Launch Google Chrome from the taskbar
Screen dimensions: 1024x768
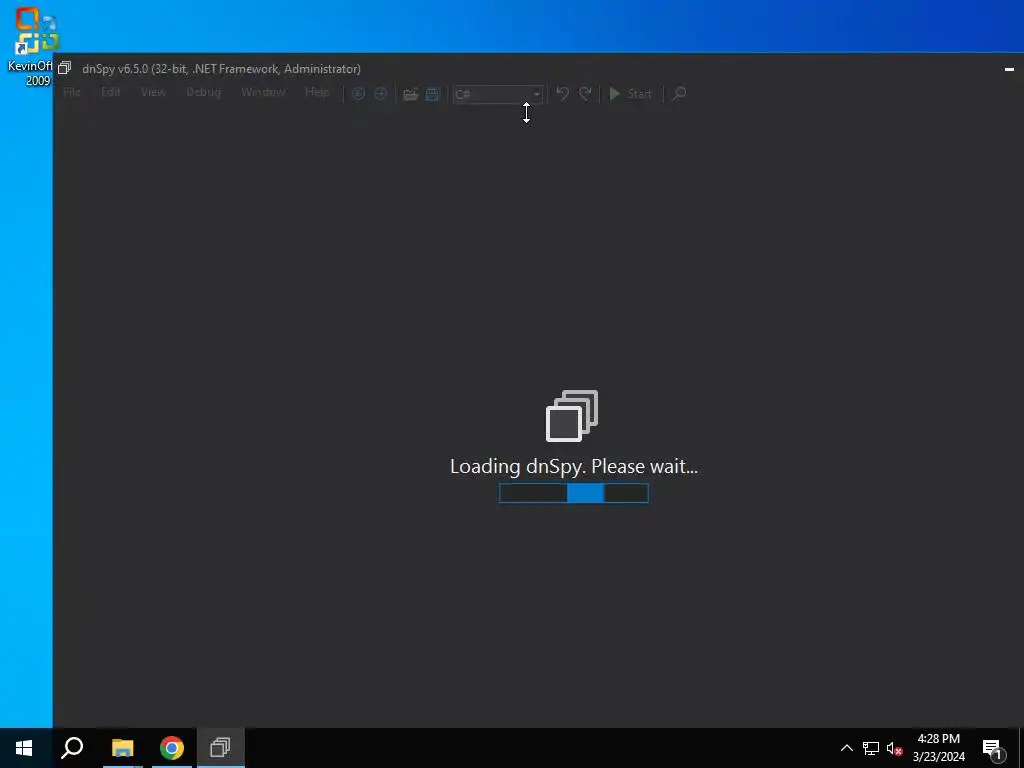pos(172,748)
